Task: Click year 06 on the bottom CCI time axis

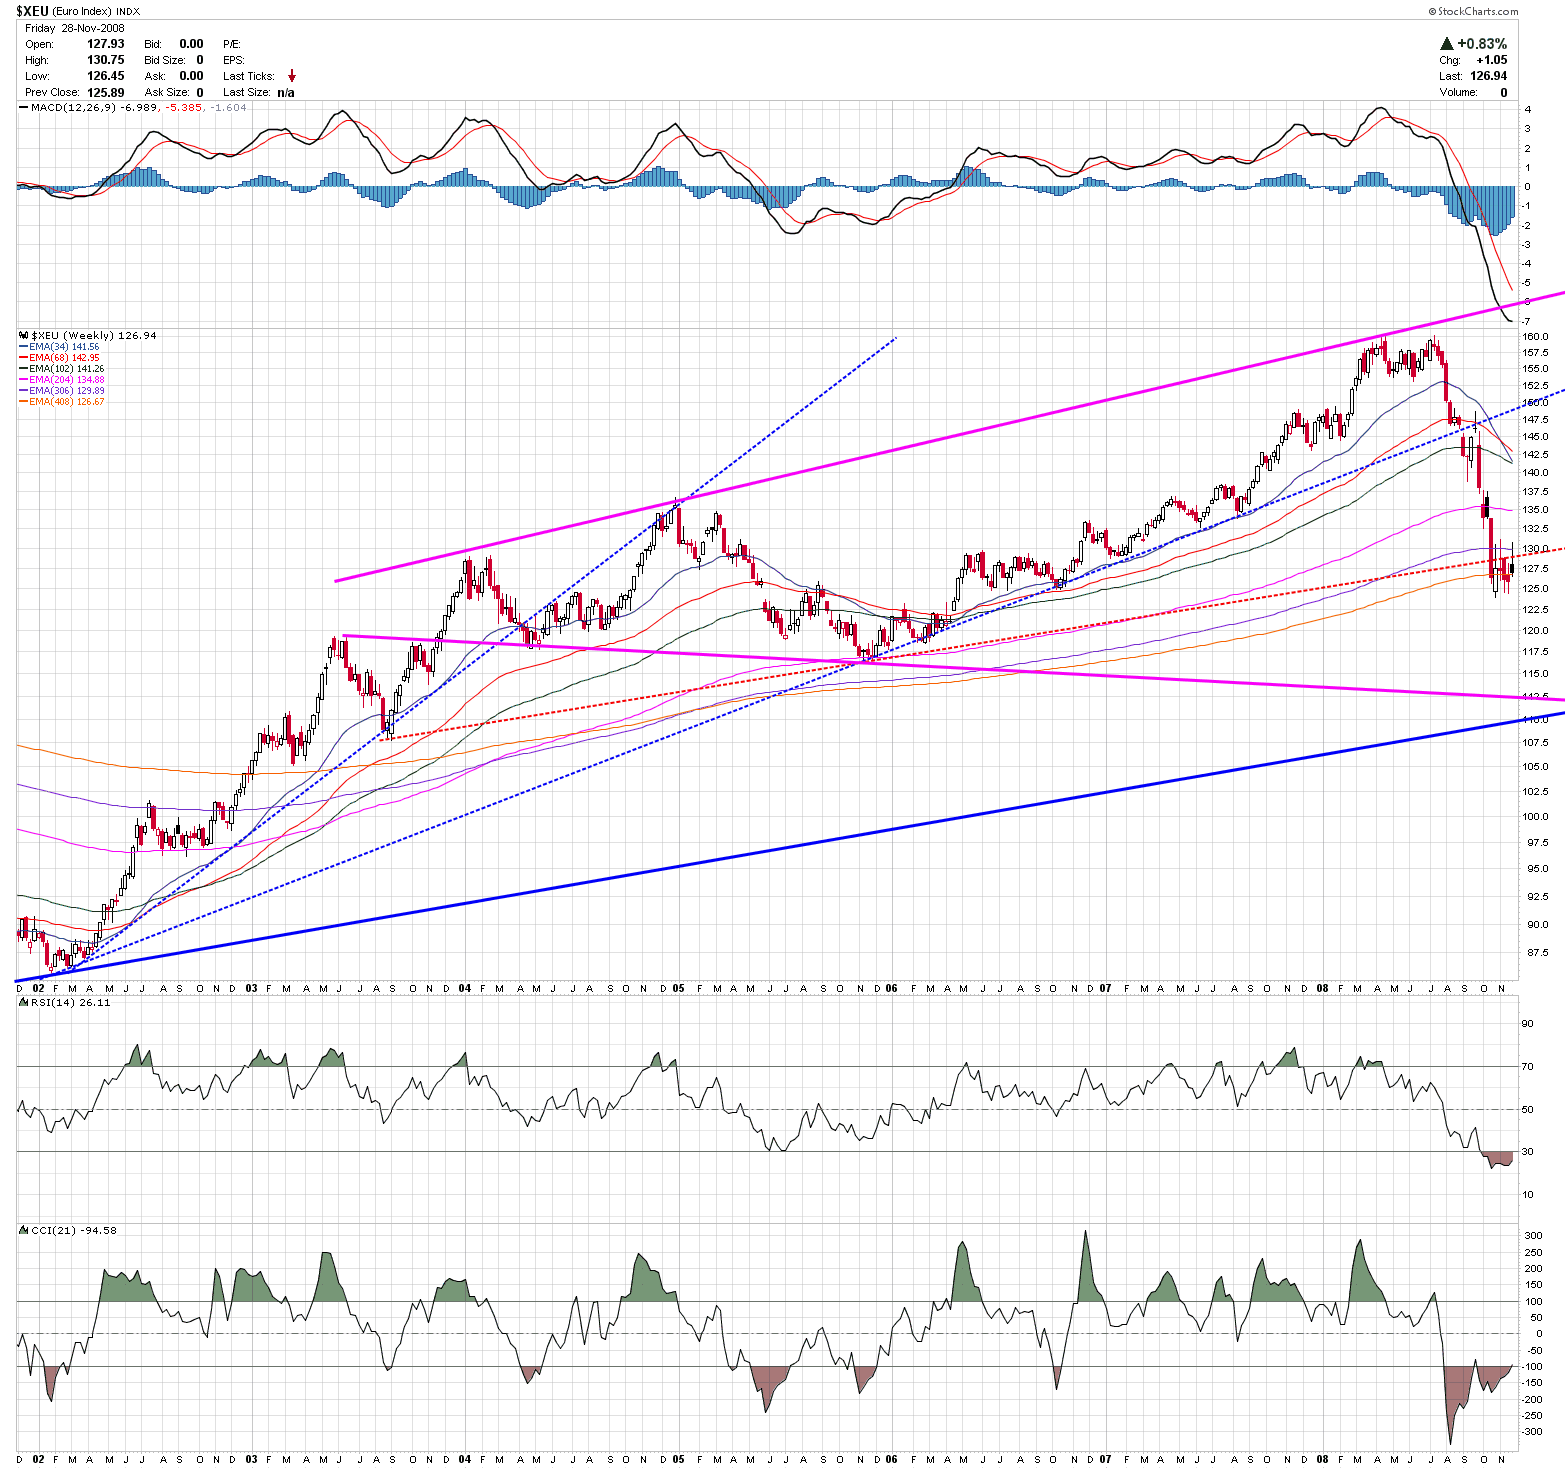Action: (891, 1458)
